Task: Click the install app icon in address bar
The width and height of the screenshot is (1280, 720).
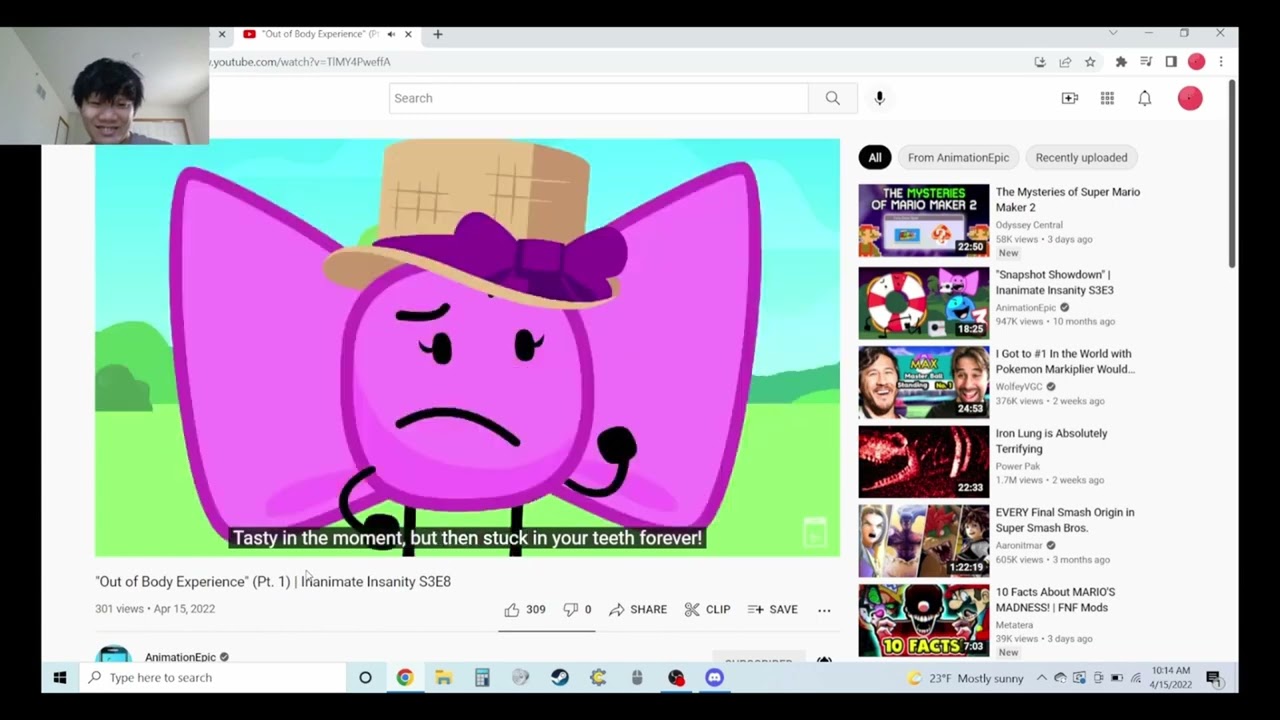Action: point(1040,62)
